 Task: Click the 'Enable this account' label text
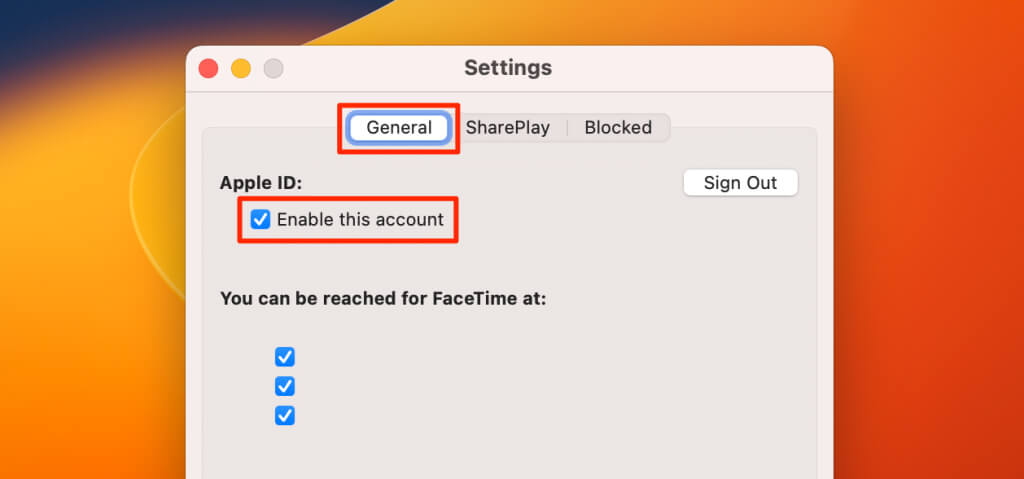tap(360, 220)
